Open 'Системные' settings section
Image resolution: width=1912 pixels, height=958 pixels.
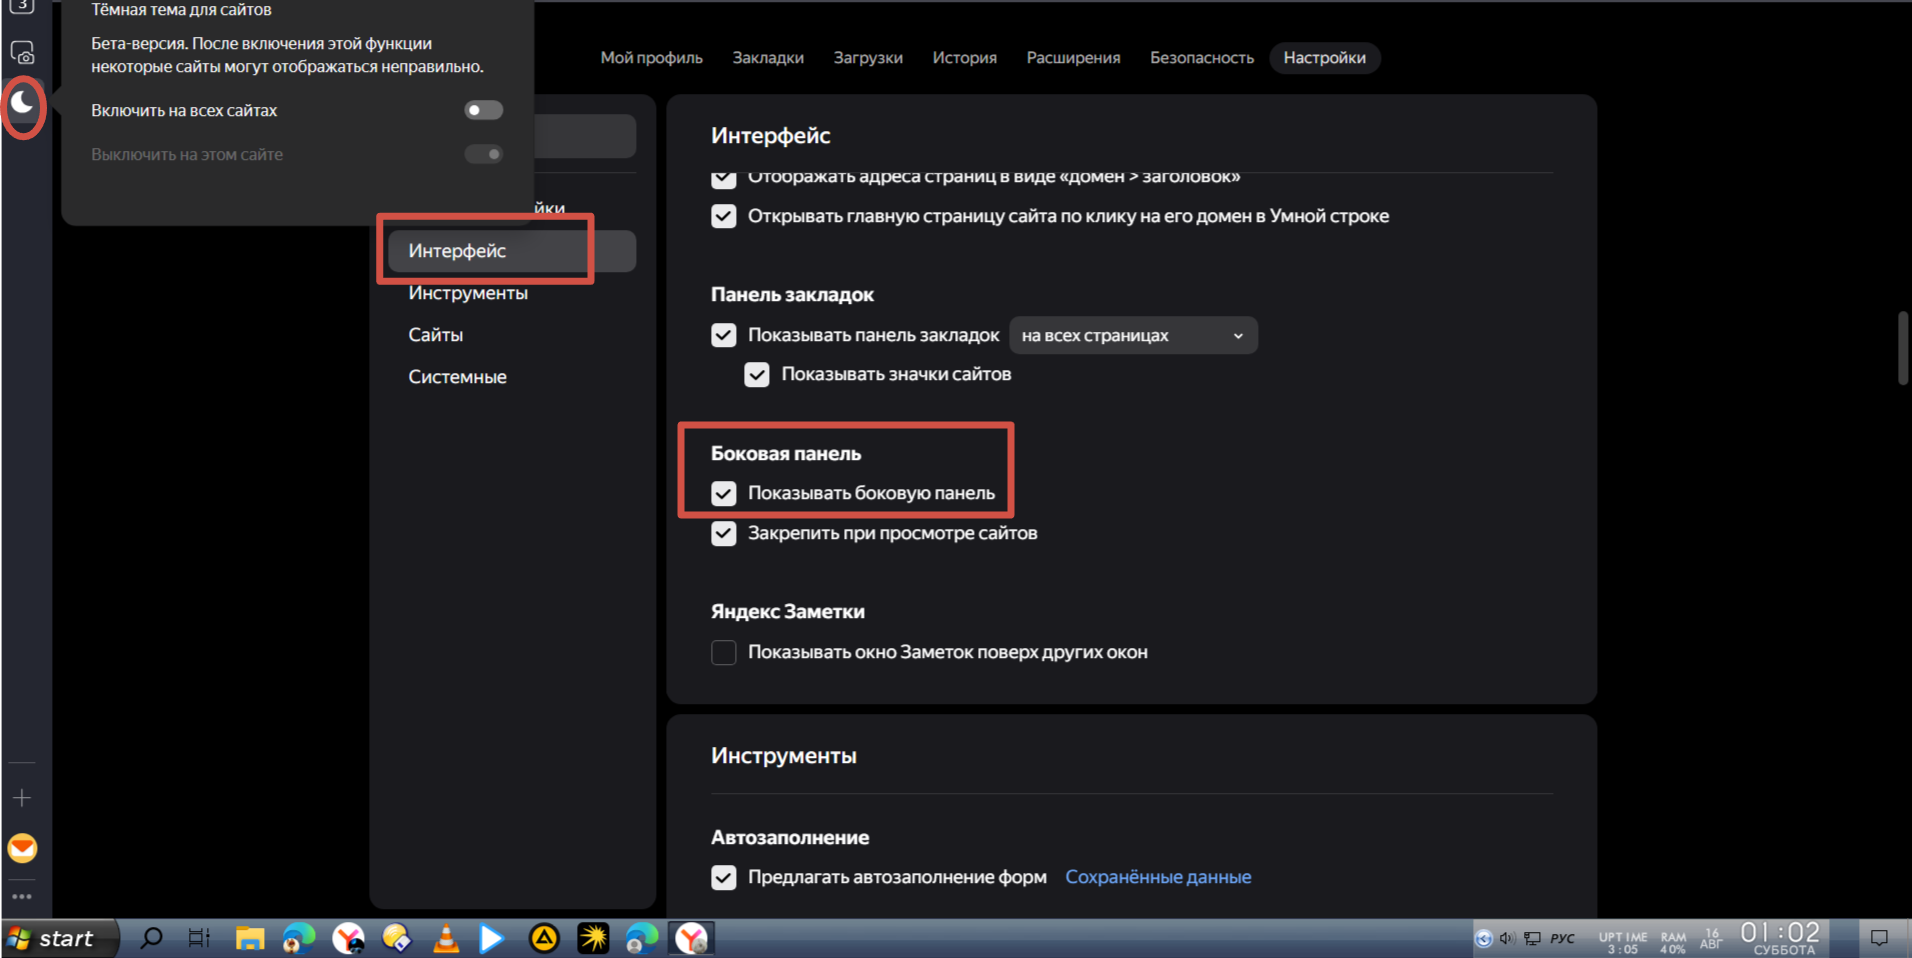[457, 377]
